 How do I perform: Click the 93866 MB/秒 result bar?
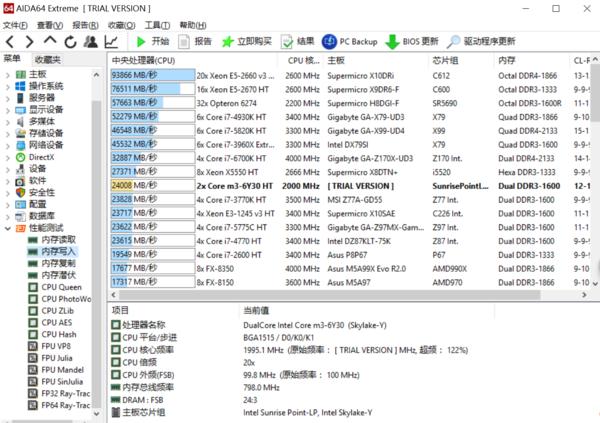pos(153,75)
